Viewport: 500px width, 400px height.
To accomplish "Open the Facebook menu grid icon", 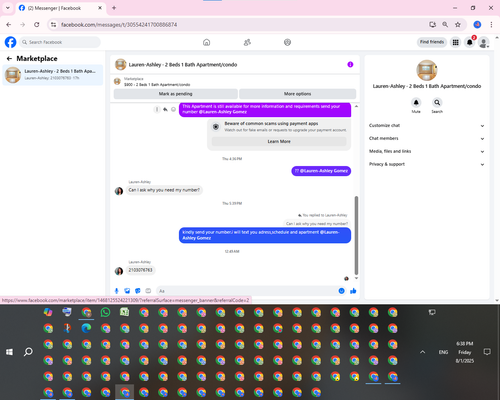I will click(455, 42).
